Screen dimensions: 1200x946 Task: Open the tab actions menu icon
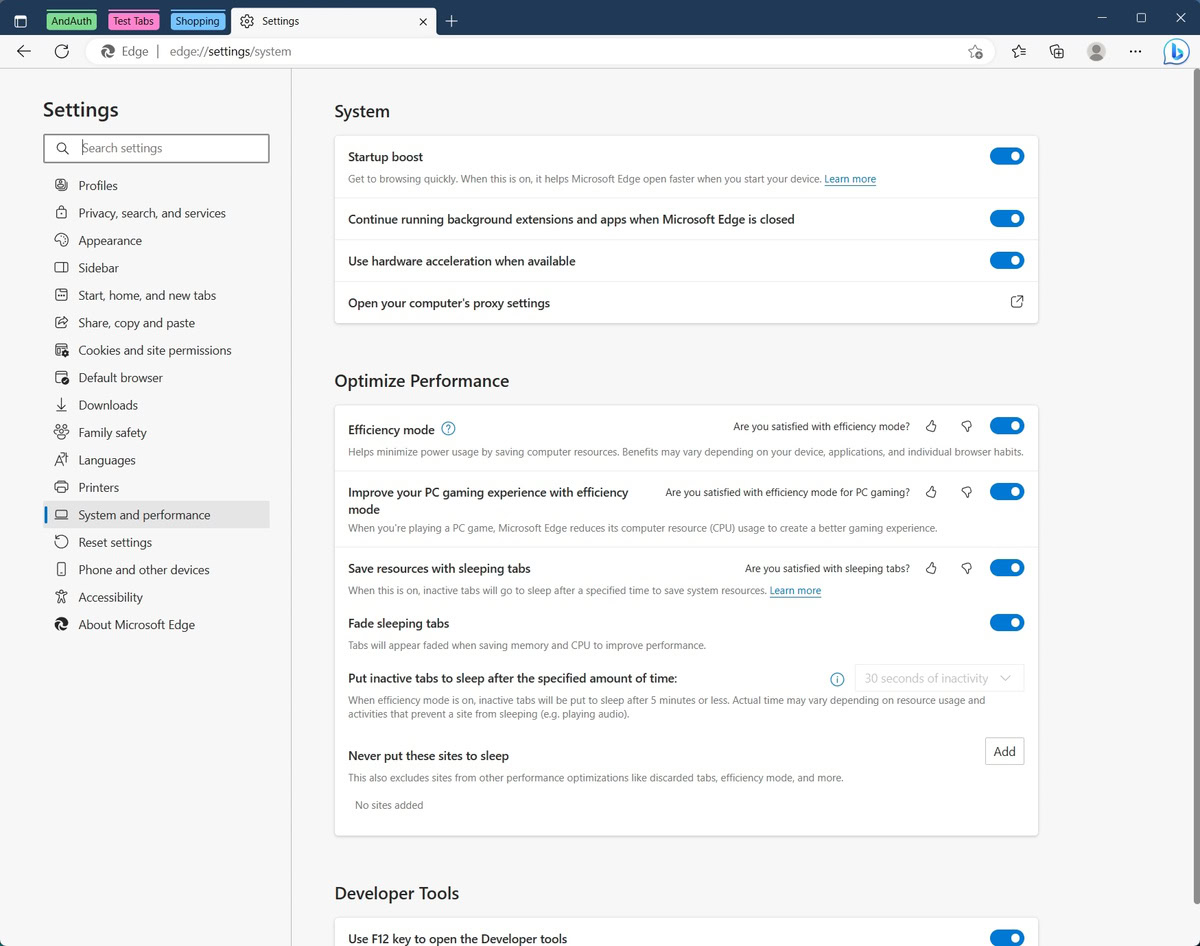20,21
